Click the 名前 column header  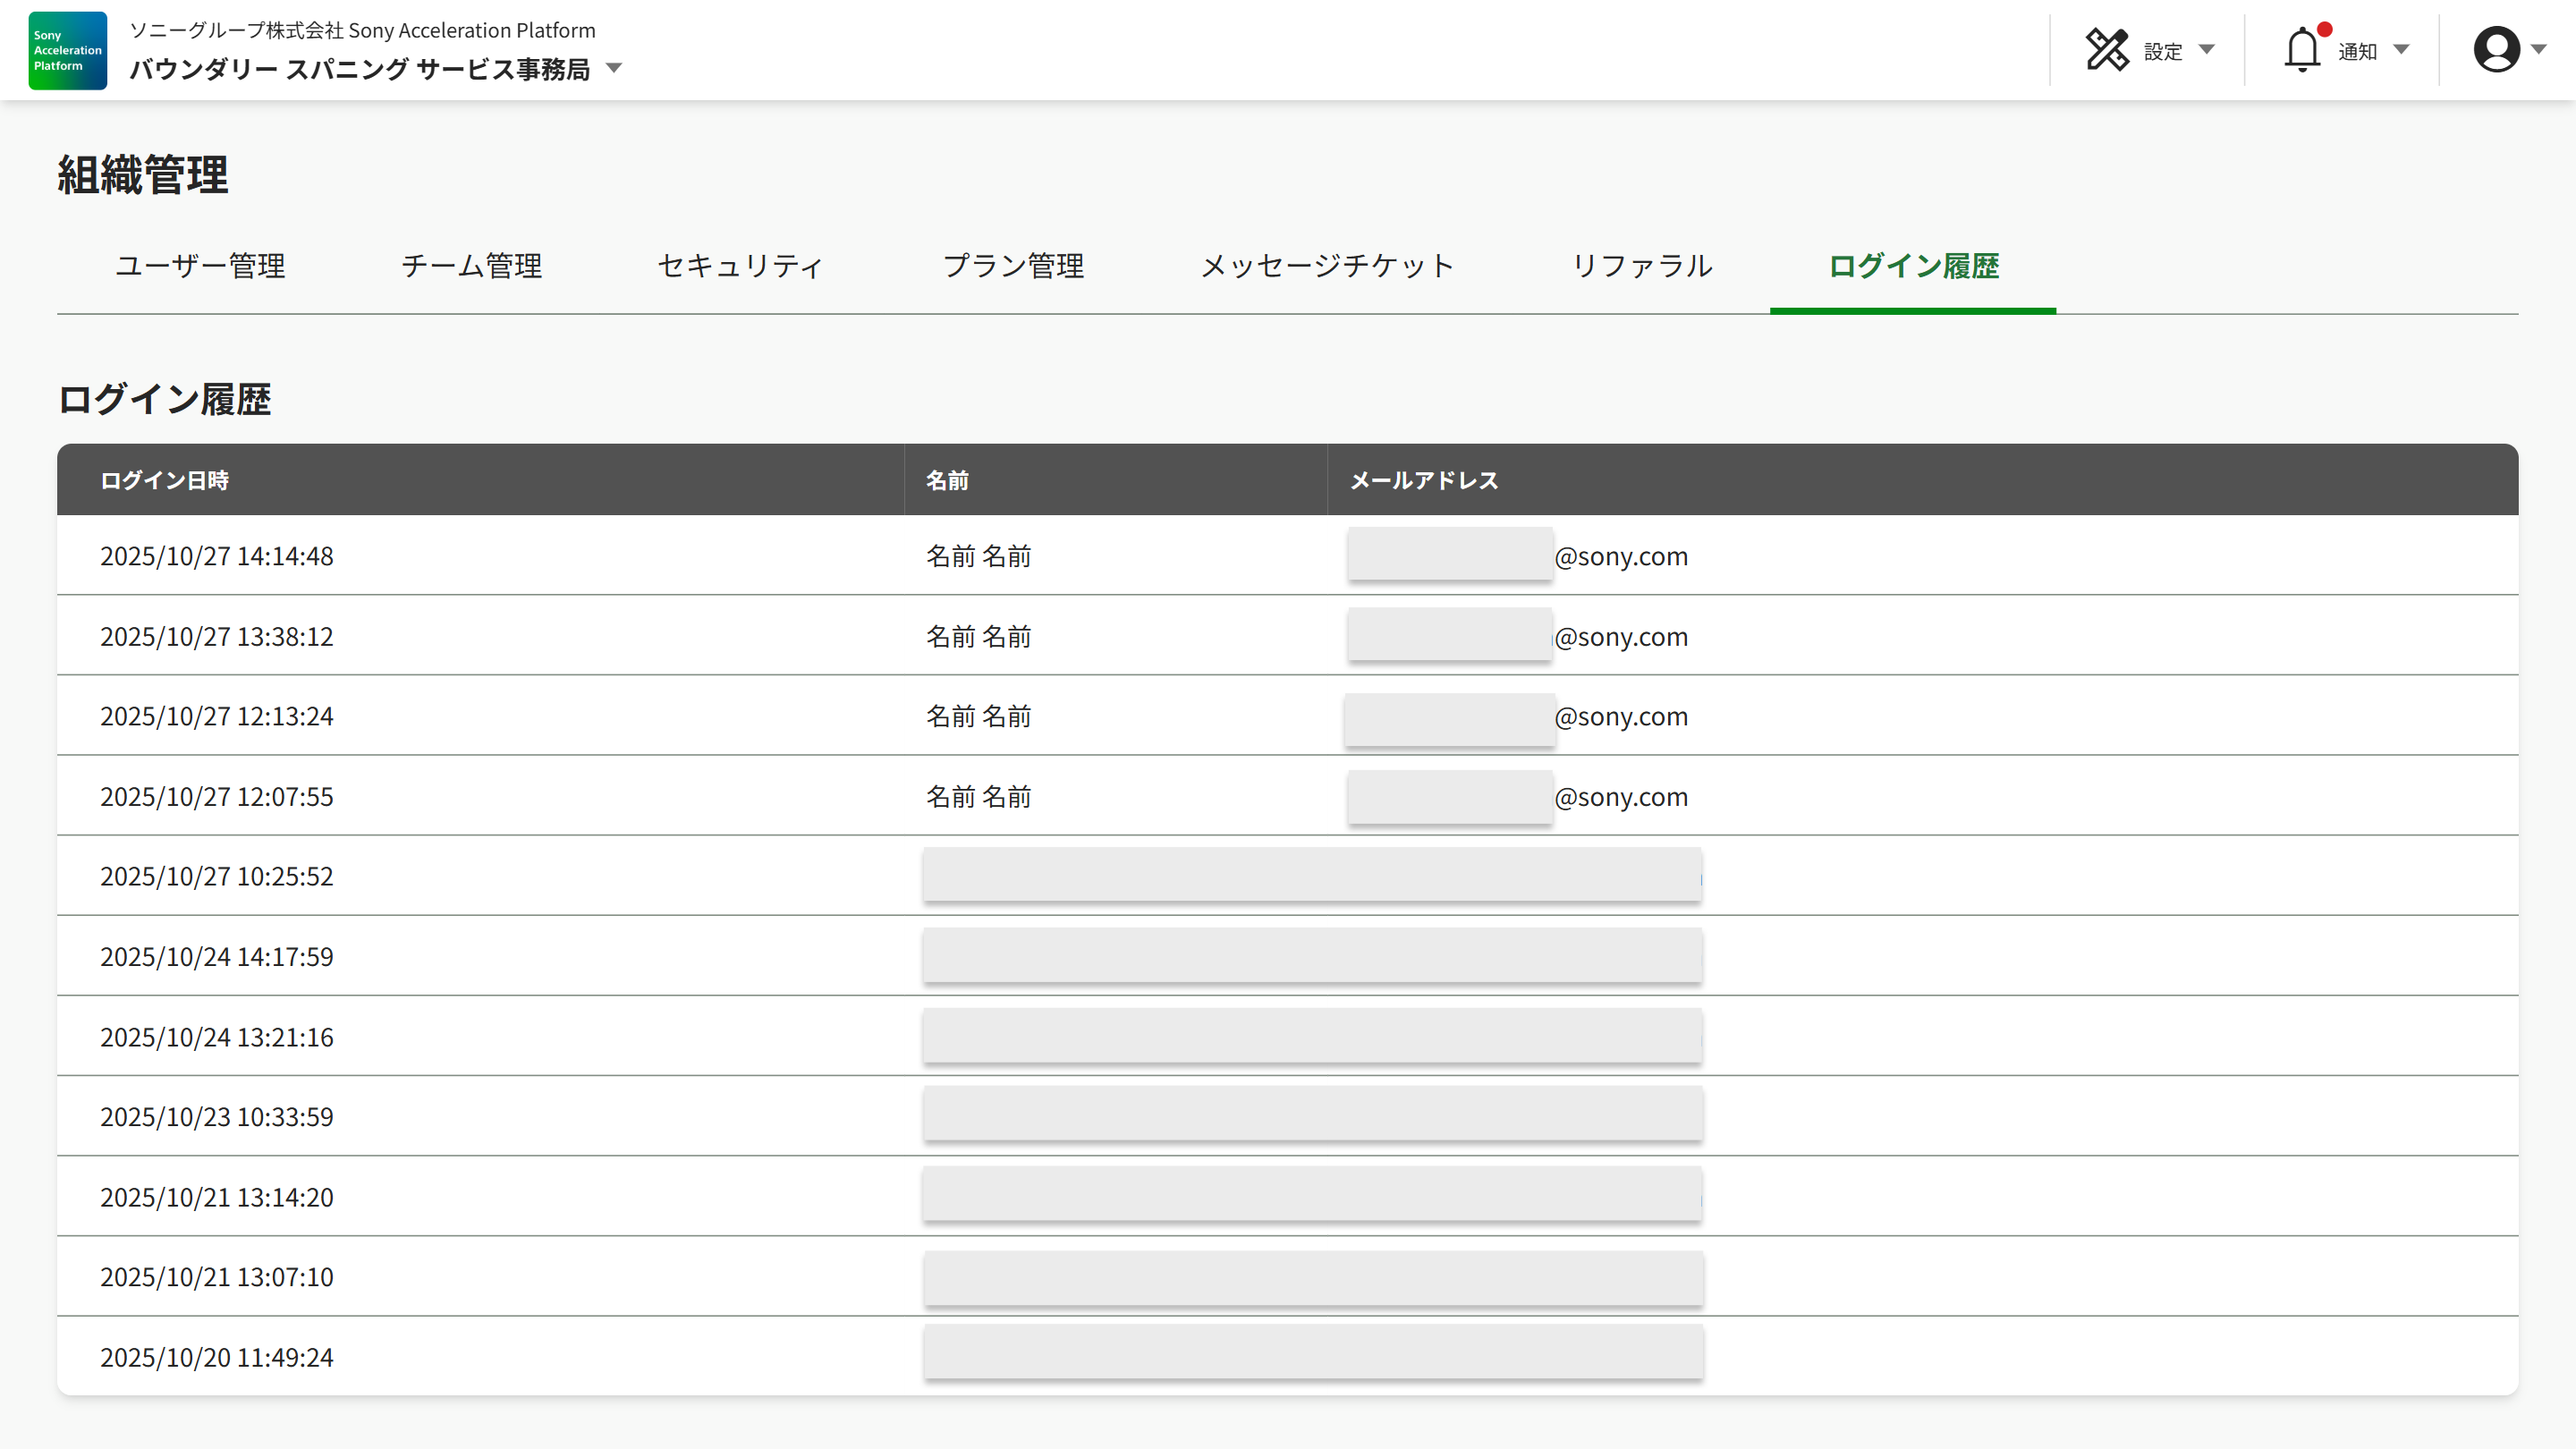tap(947, 481)
